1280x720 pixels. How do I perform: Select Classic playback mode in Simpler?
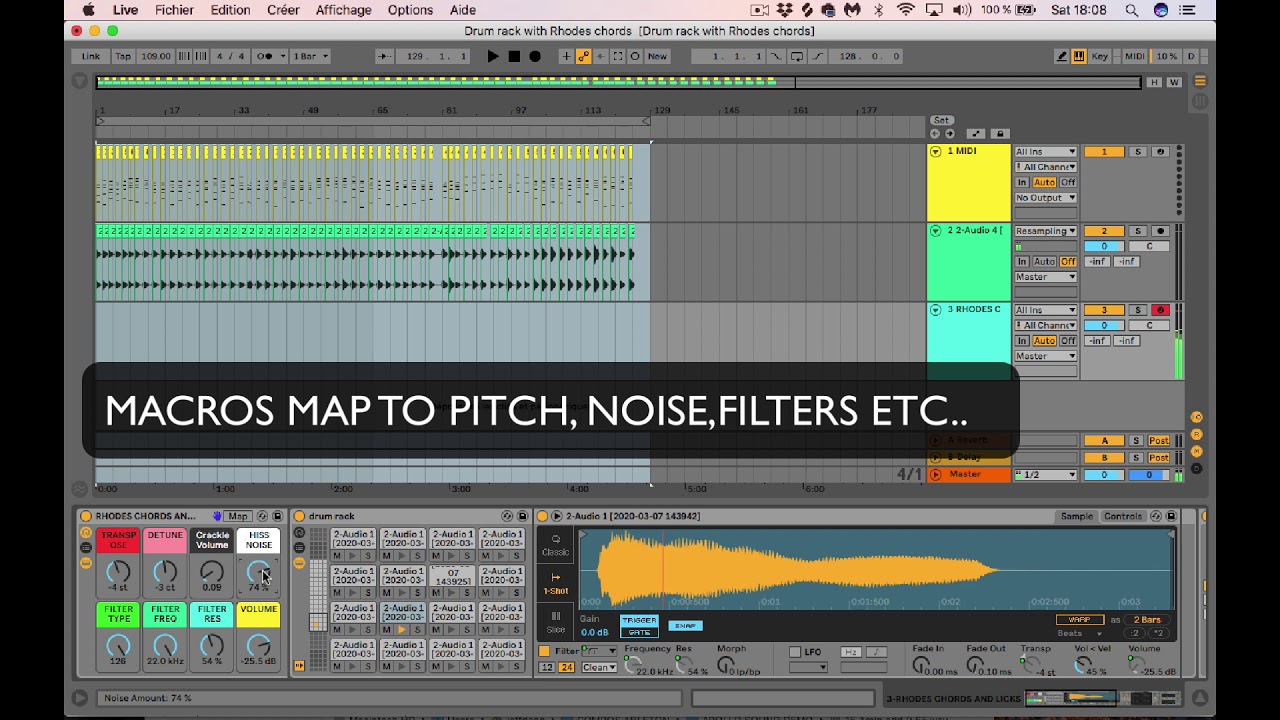[x=555, y=545]
